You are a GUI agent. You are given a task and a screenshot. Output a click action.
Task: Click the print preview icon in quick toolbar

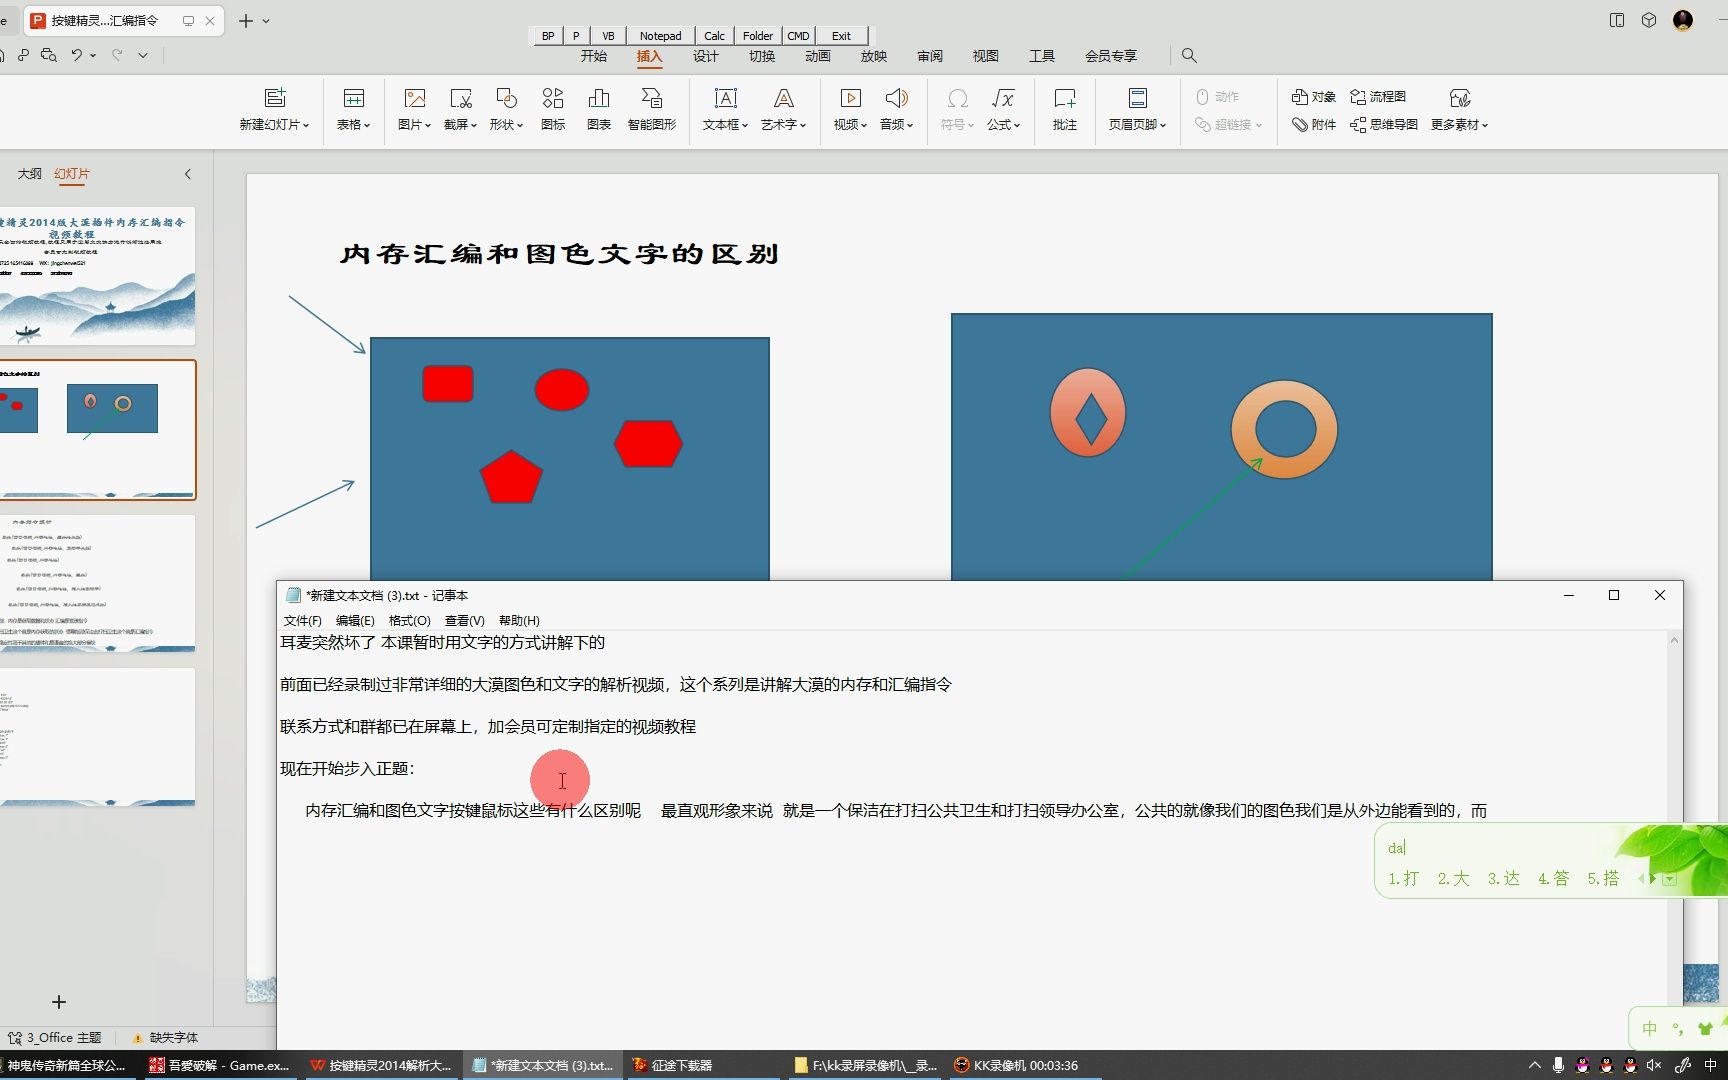point(49,55)
